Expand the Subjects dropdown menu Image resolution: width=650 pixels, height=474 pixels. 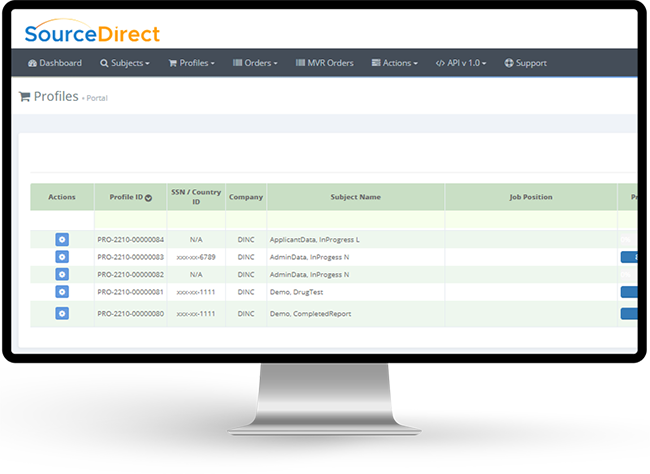tap(125, 63)
